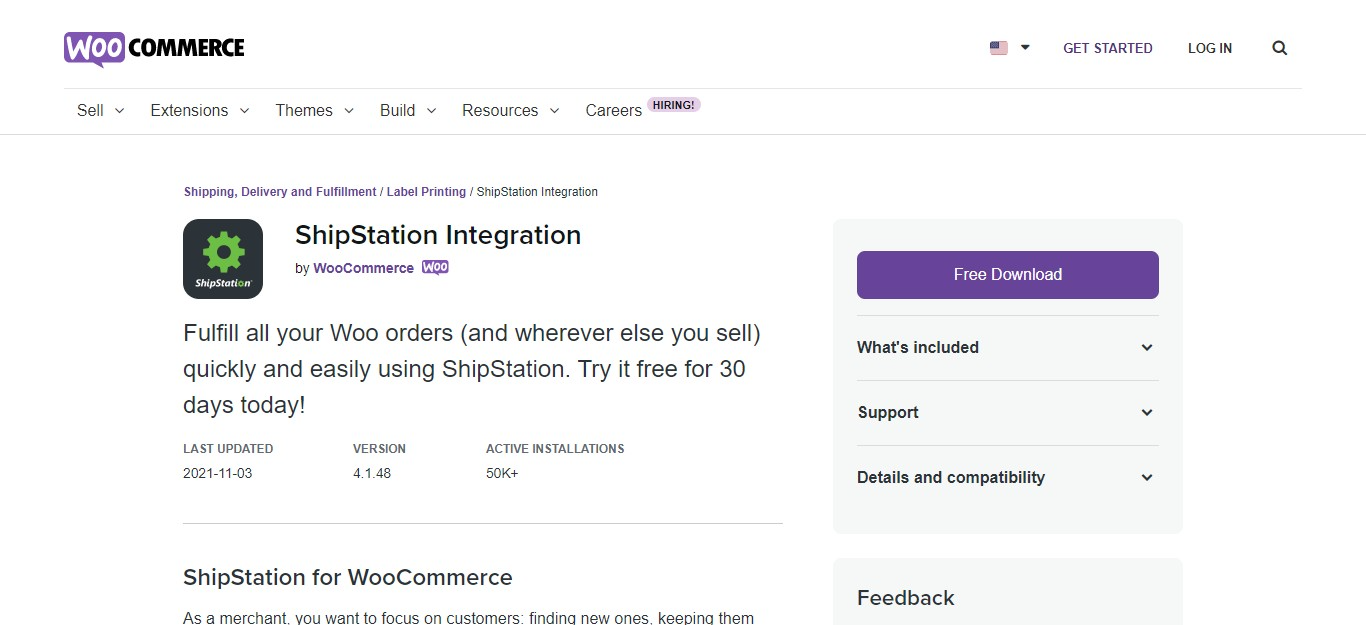The image size is (1366, 625).
Task: Click the chevron next to Extensions
Action: click(244, 110)
